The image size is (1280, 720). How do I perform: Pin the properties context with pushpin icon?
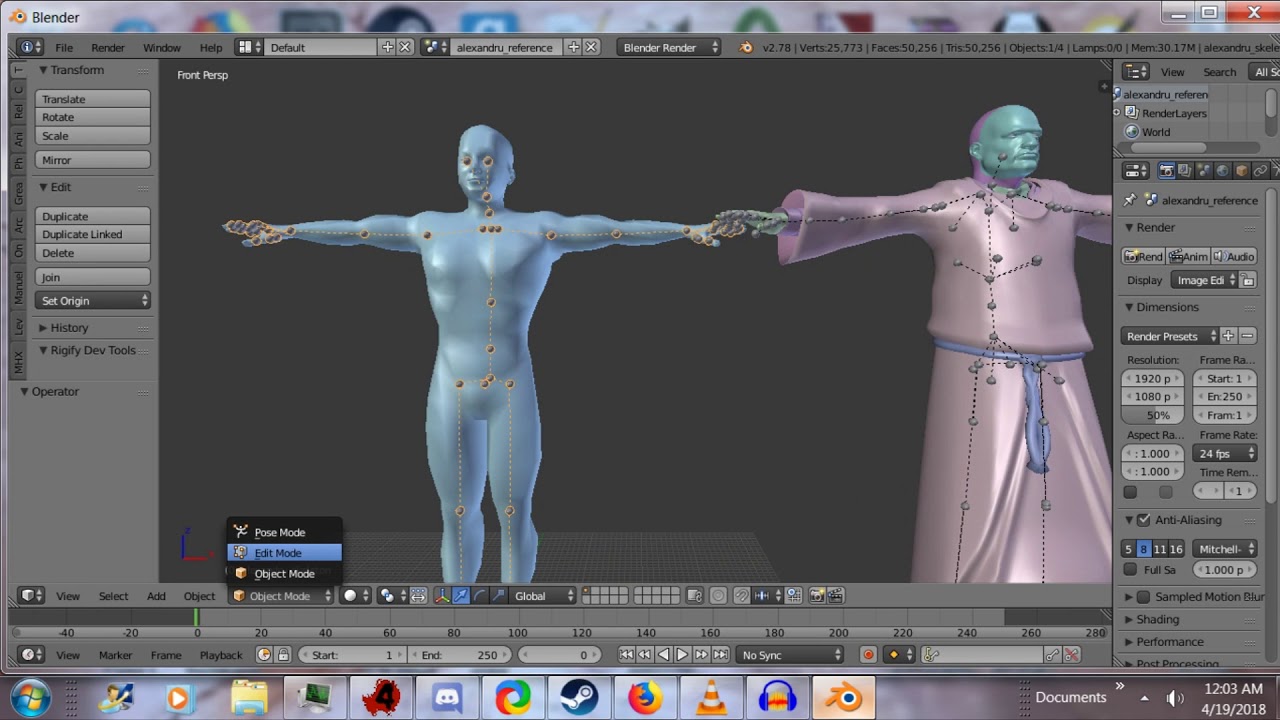click(x=1130, y=200)
